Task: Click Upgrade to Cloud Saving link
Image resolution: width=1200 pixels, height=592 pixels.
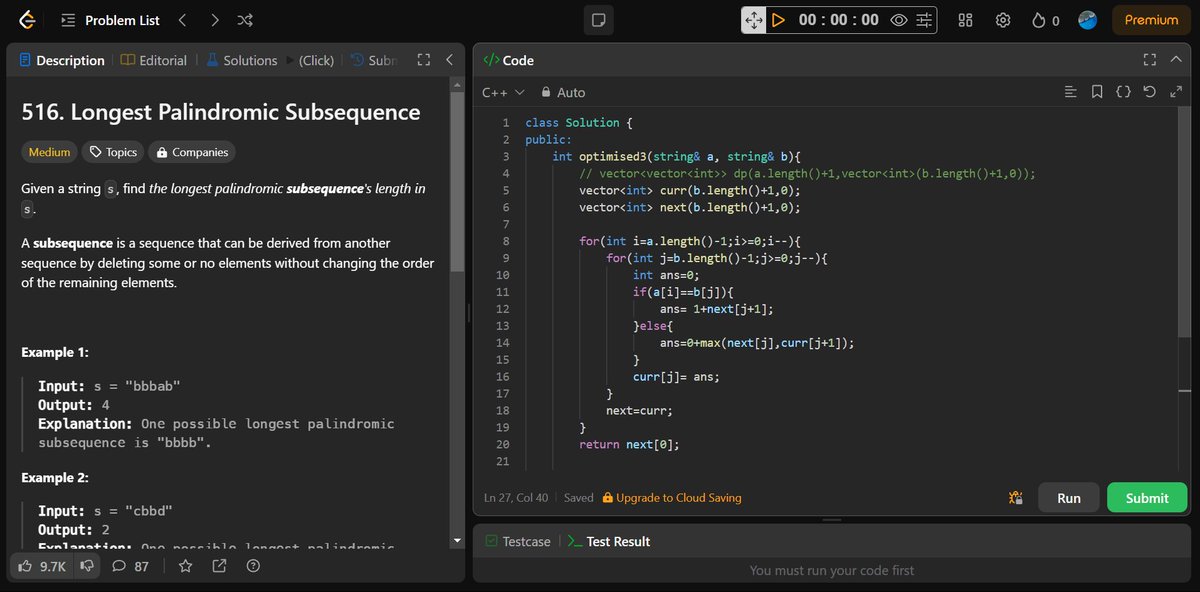Action: pos(671,497)
